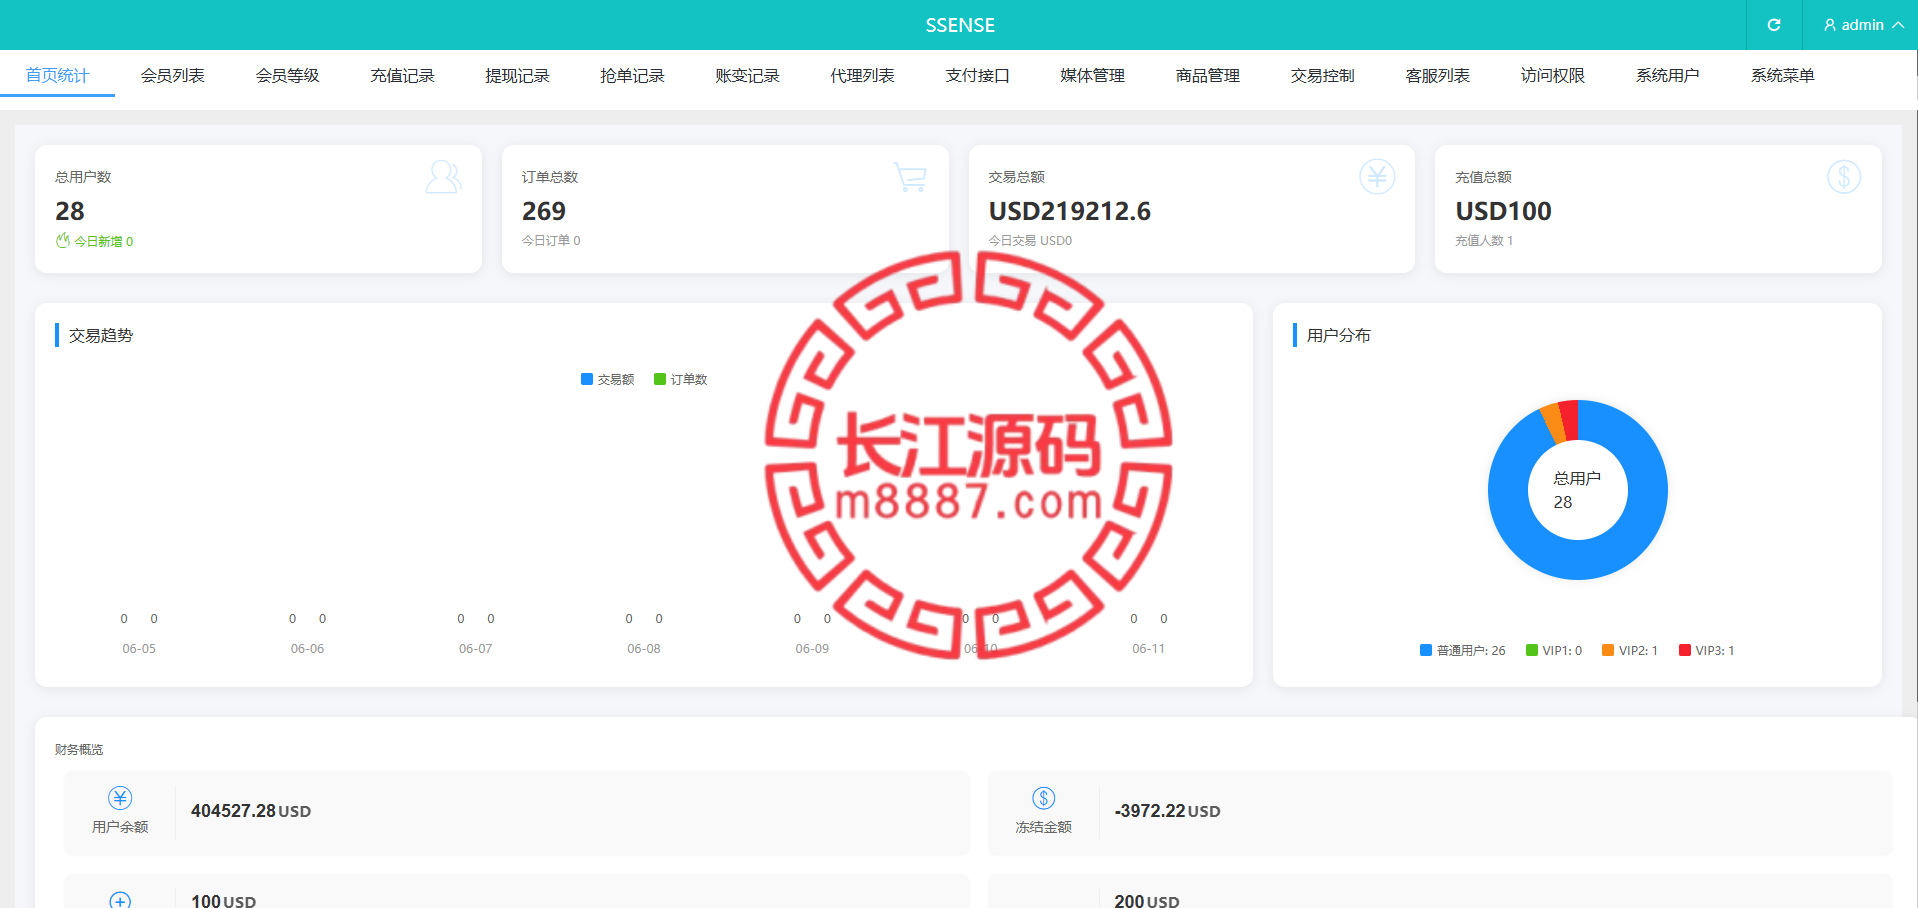Click order total 269
1918x908 pixels.
point(544,211)
